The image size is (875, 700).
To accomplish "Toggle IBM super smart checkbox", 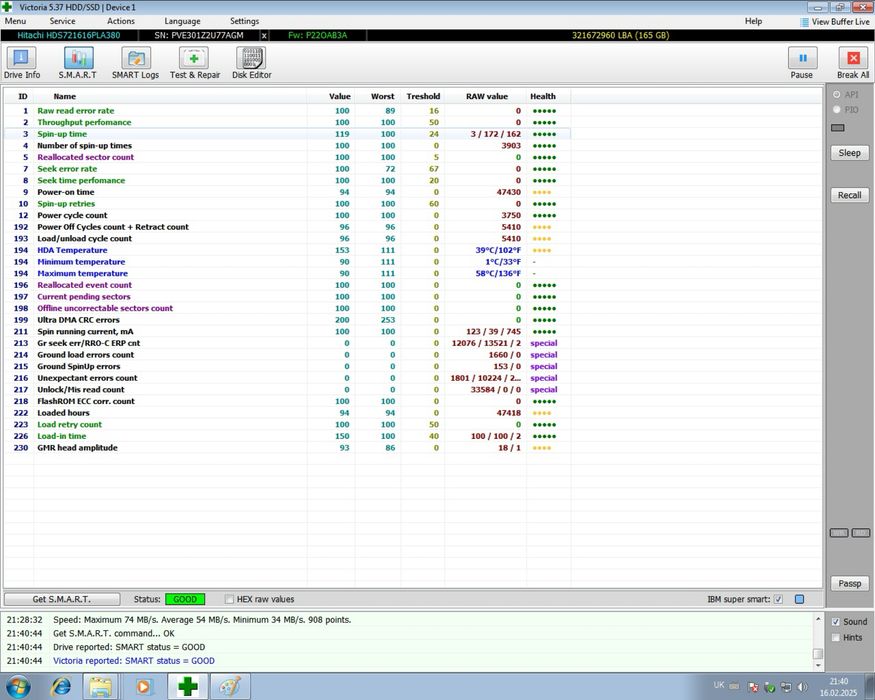I will click(779, 600).
